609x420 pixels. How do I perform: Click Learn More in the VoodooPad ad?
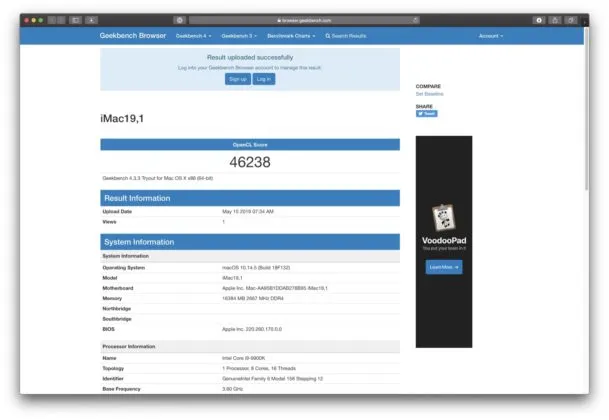pyautogui.click(x=444, y=267)
